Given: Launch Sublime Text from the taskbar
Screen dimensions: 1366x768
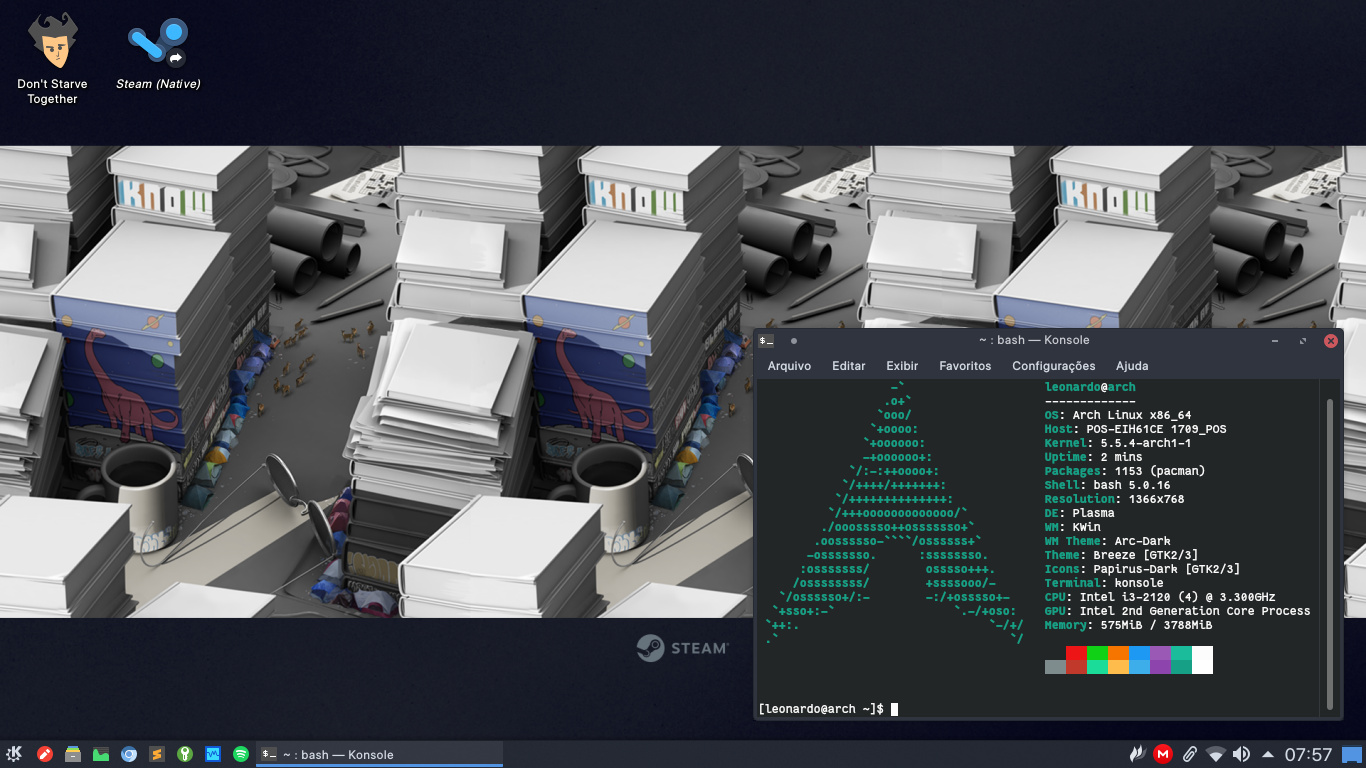Looking at the screenshot, I should [x=157, y=754].
